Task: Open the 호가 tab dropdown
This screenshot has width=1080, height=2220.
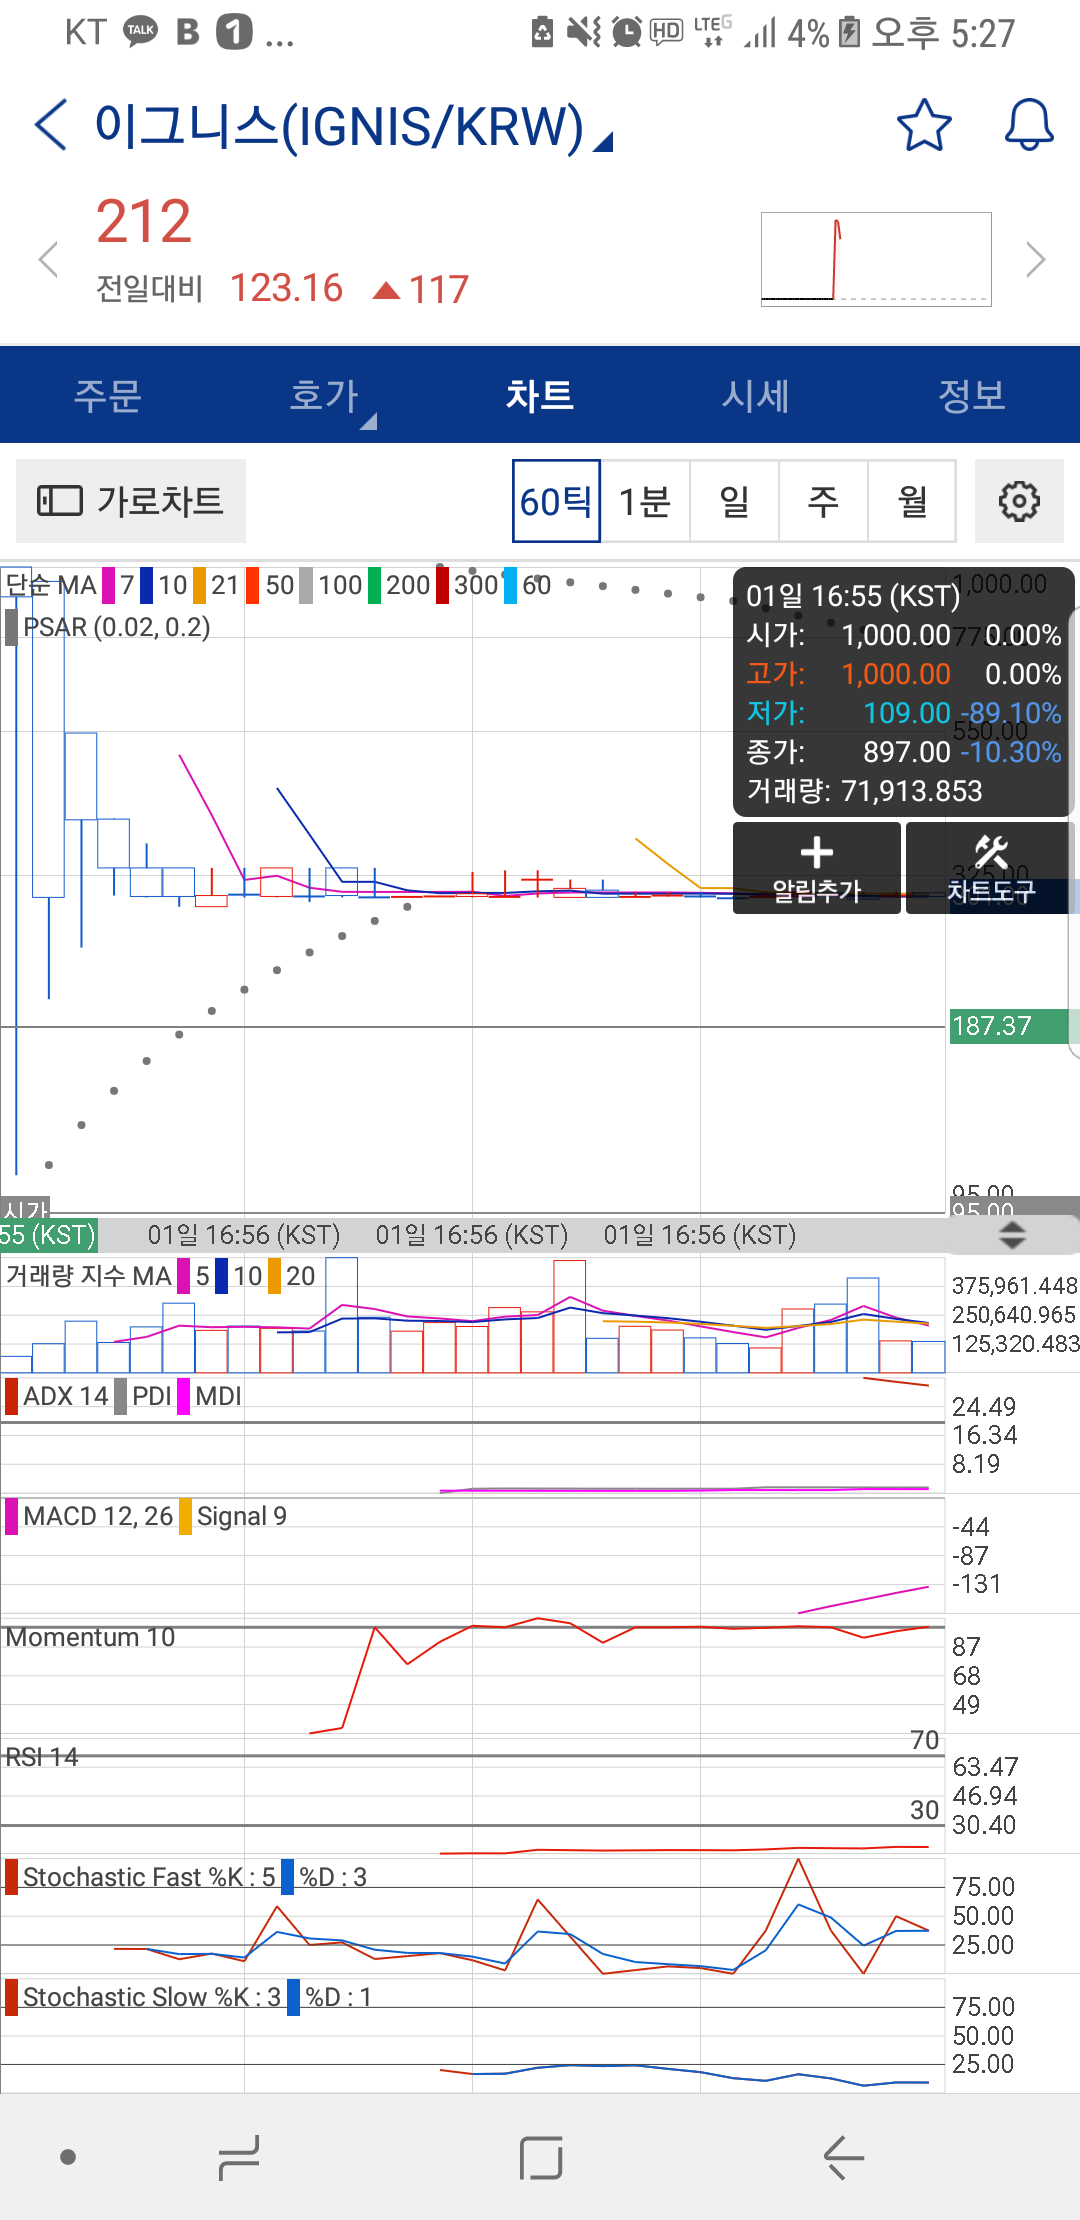Action: coord(324,396)
